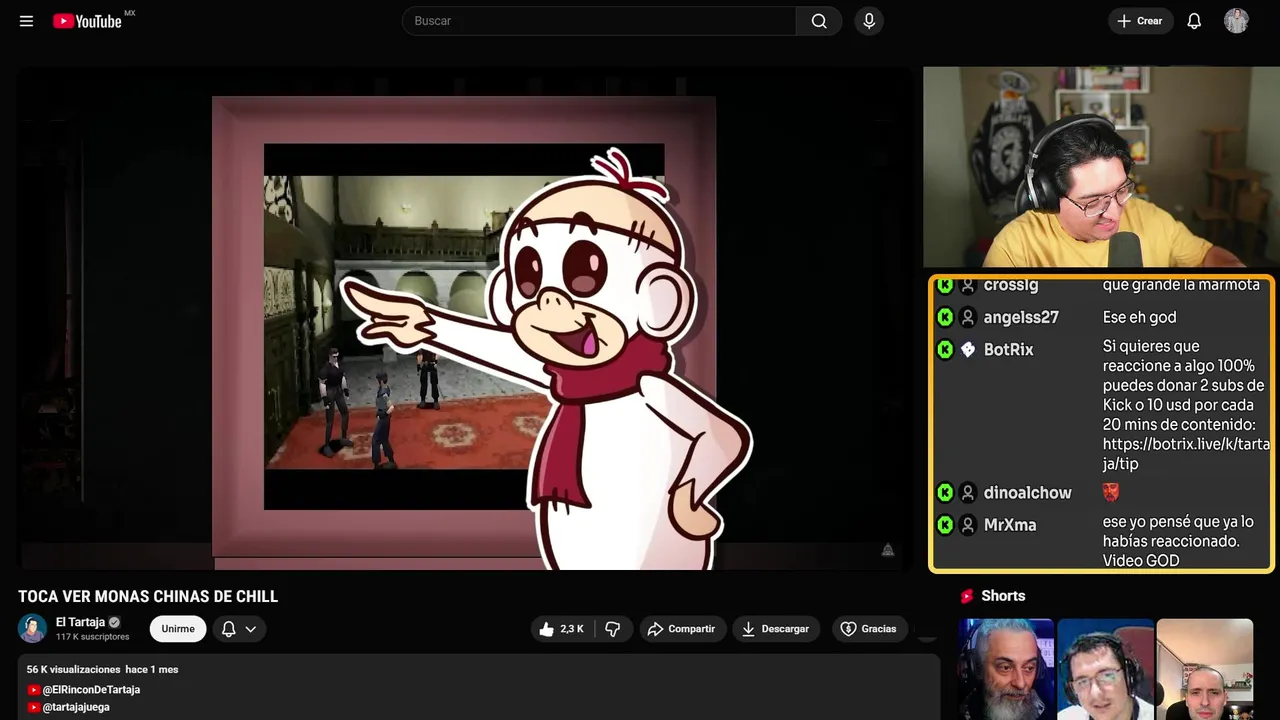Select chat username BotRix

point(1009,349)
